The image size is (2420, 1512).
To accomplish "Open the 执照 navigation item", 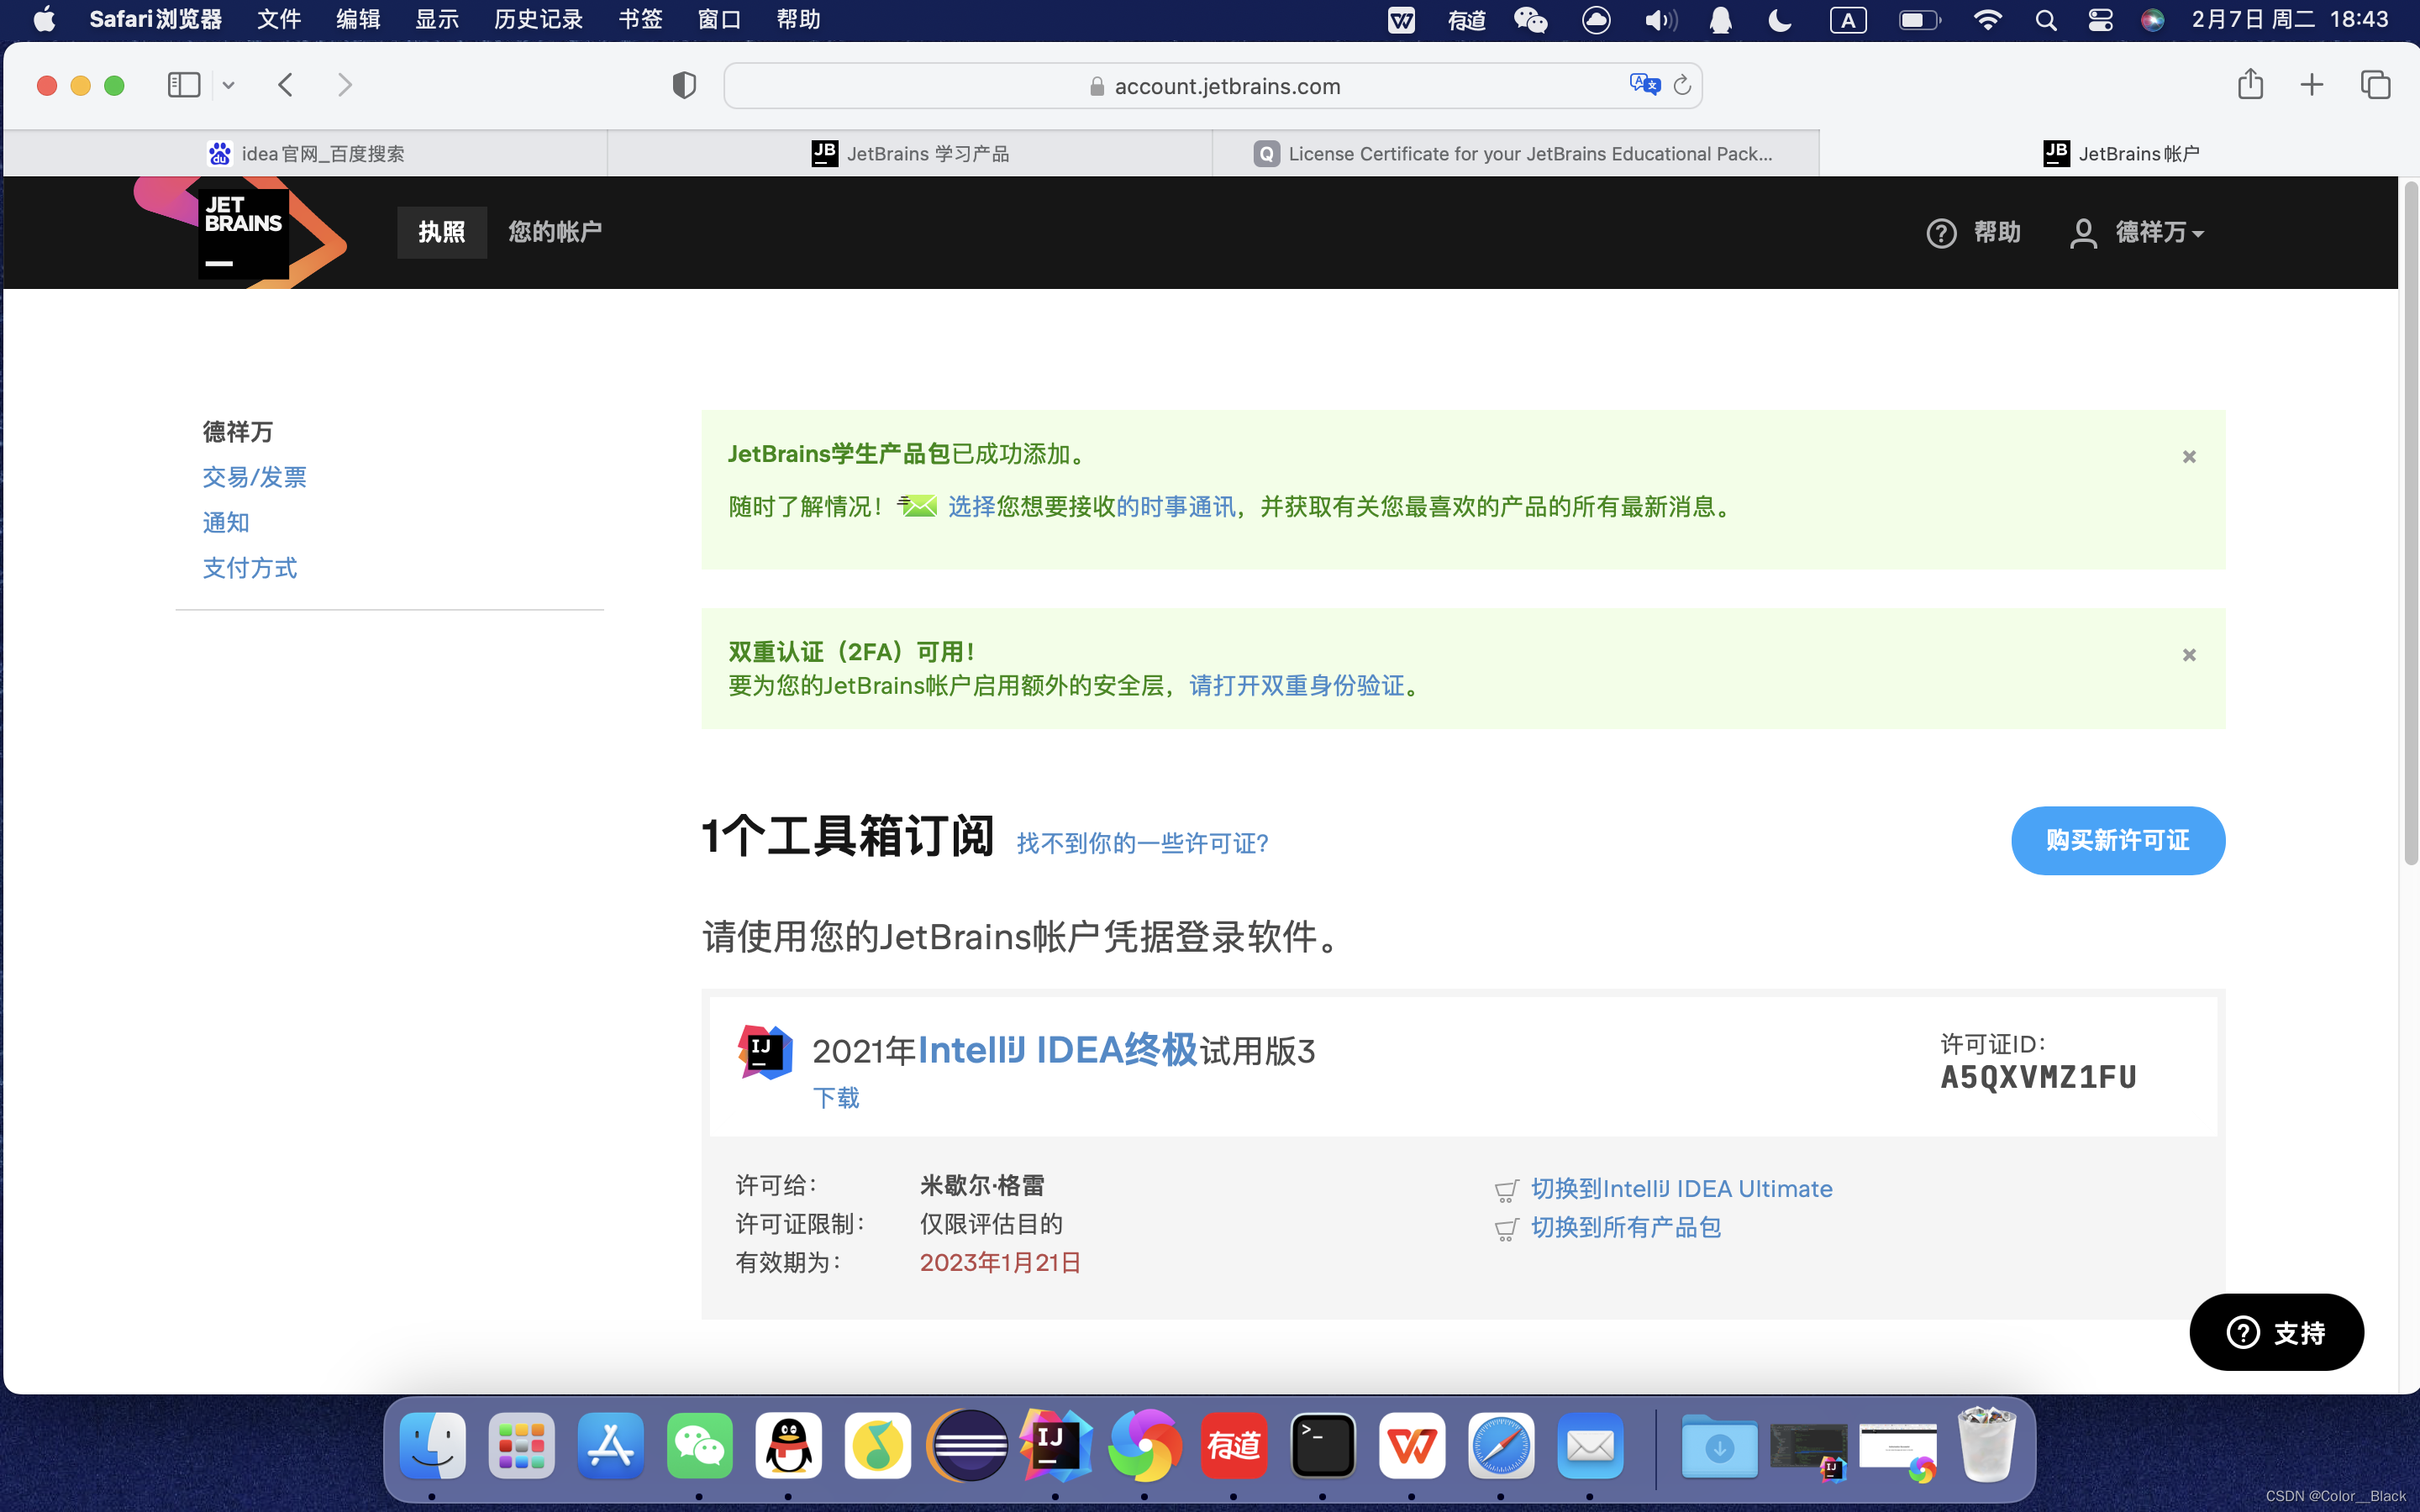I will tap(442, 232).
